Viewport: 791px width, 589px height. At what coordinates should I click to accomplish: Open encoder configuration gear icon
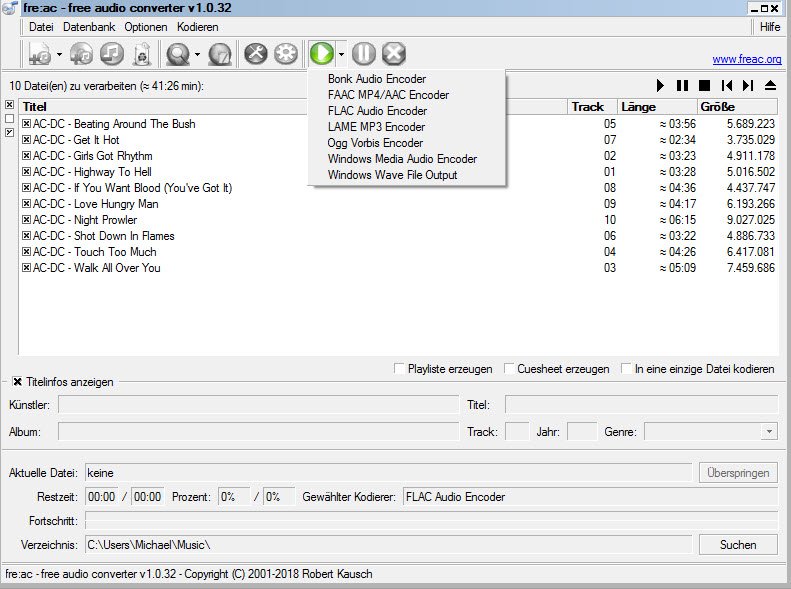click(x=286, y=54)
